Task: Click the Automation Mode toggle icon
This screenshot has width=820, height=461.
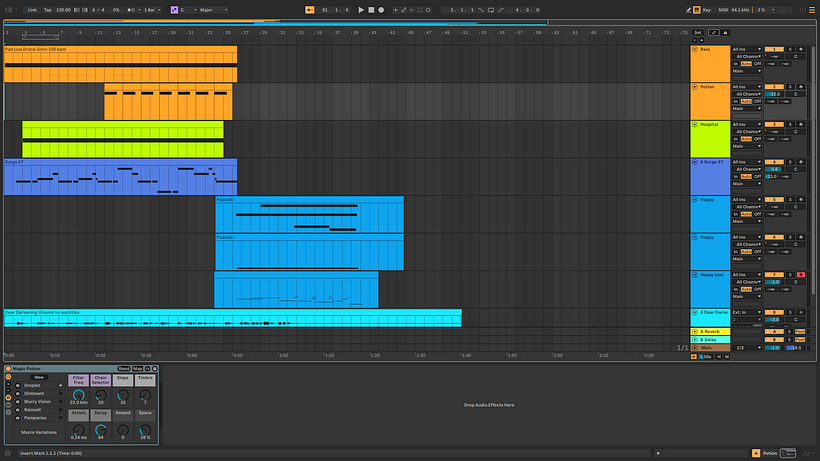Action: point(713,32)
